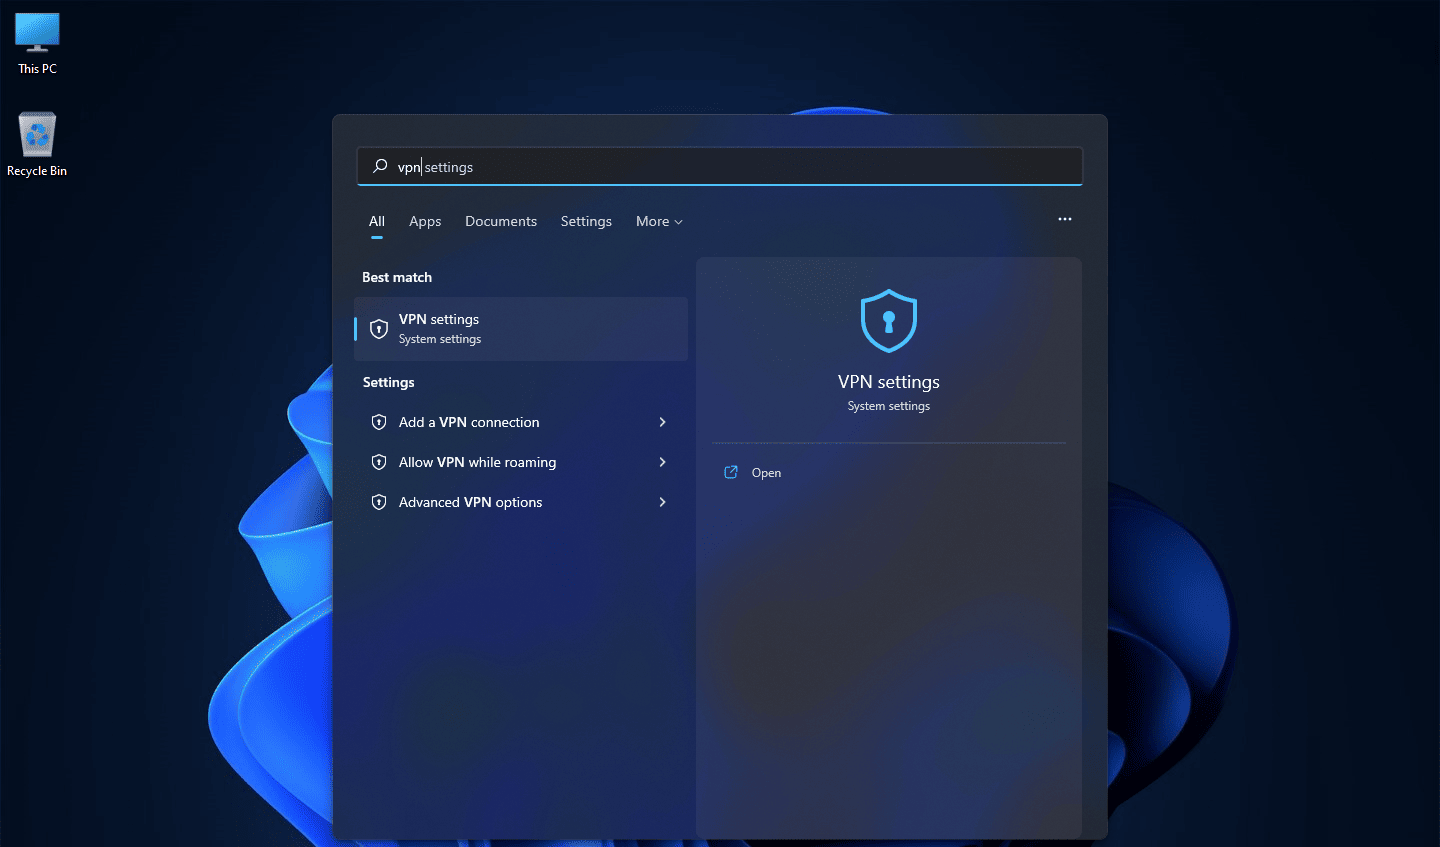The width and height of the screenshot is (1440, 847).
Task: Click the Best match heading
Action: coord(397,277)
